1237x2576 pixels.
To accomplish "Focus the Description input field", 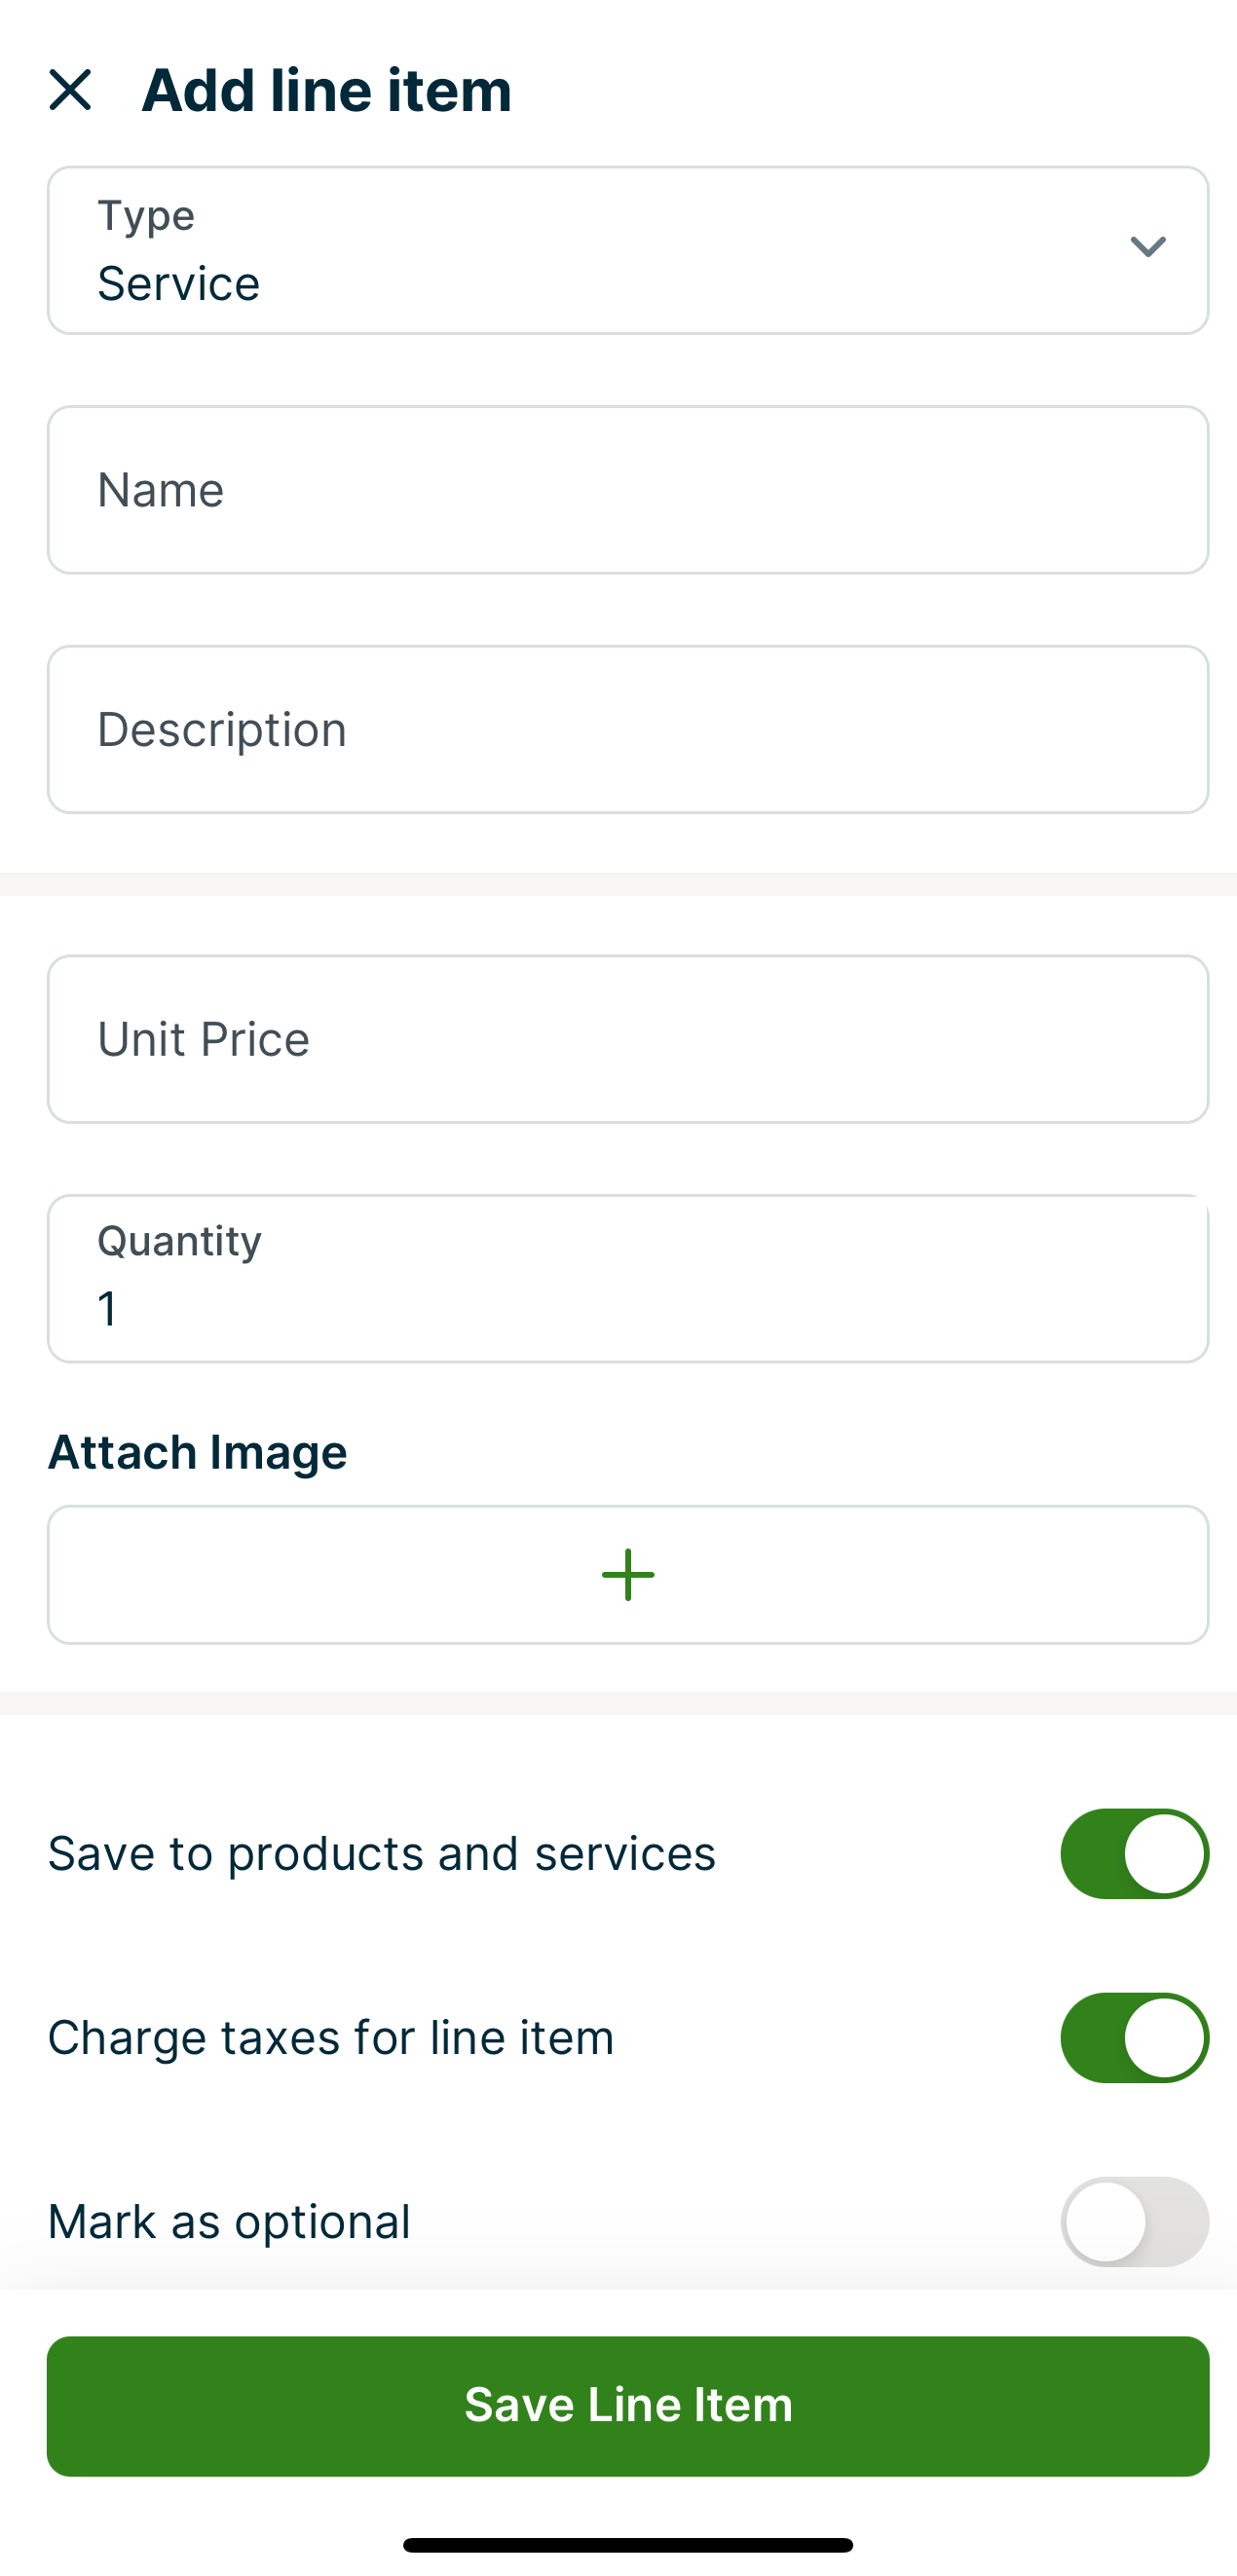I will click(x=628, y=729).
